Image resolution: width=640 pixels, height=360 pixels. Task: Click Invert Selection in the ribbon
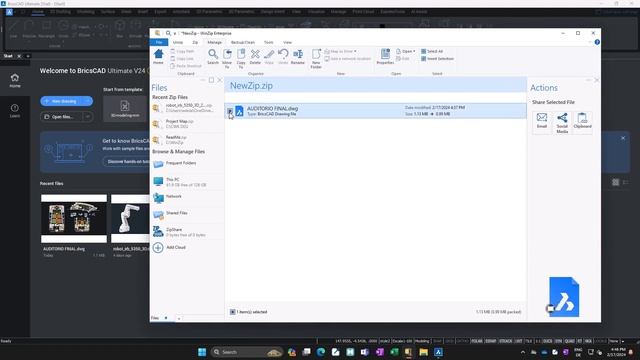click(437, 59)
